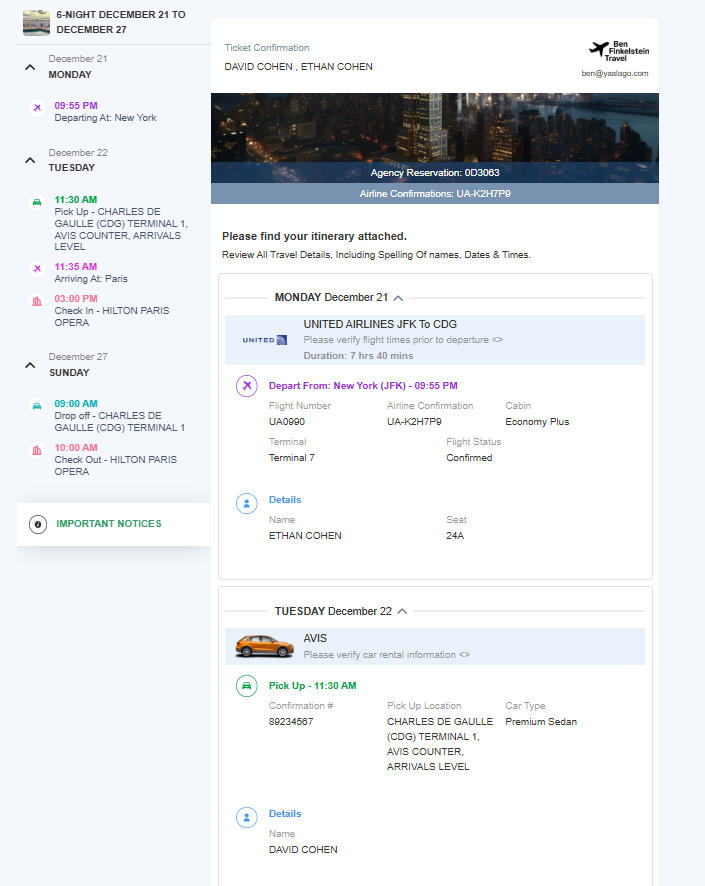Click the duration 7 hrs 40 mins text
This screenshot has width=705, height=886.
pos(358,356)
